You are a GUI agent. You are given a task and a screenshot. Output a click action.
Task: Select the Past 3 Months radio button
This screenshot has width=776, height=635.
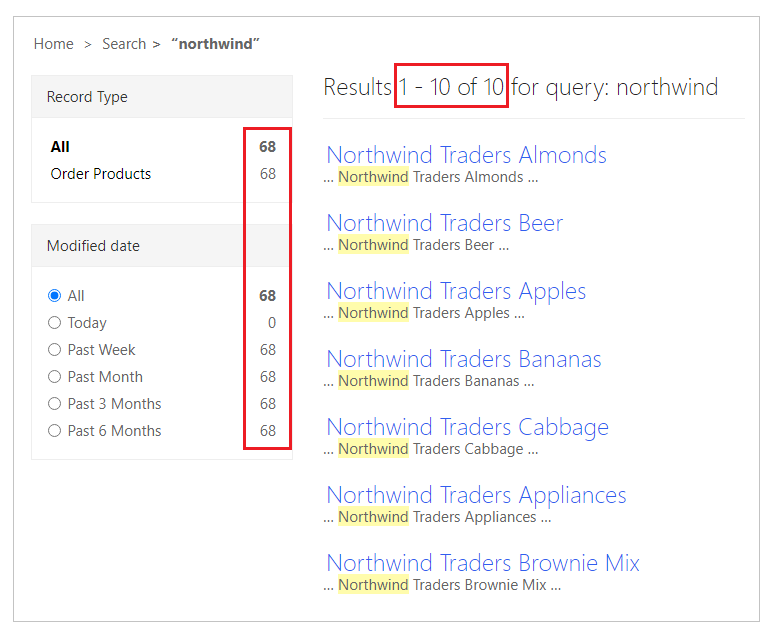(54, 404)
